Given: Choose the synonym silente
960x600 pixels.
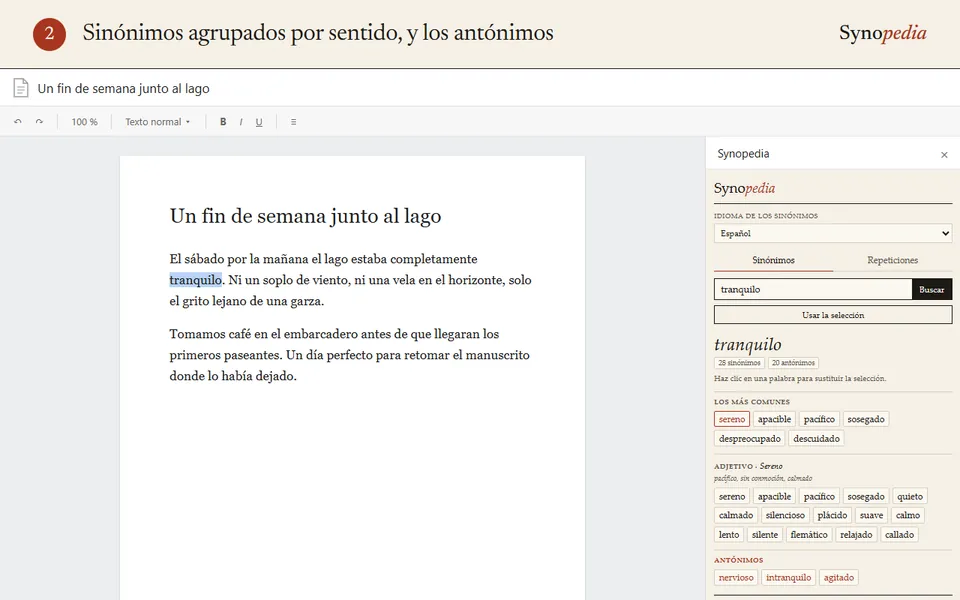Looking at the screenshot, I should (x=765, y=534).
